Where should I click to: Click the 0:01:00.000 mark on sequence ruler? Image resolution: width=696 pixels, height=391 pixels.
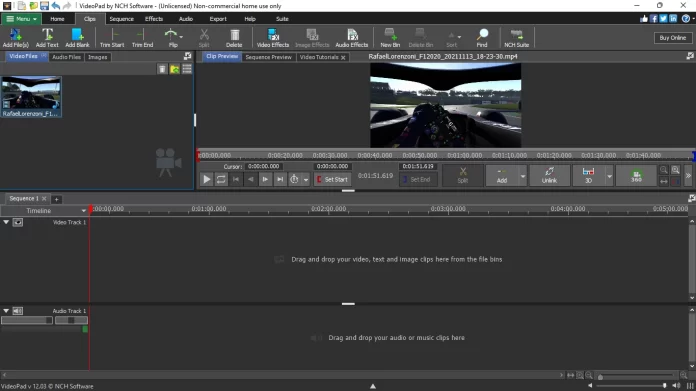click(x=209, y=209)
